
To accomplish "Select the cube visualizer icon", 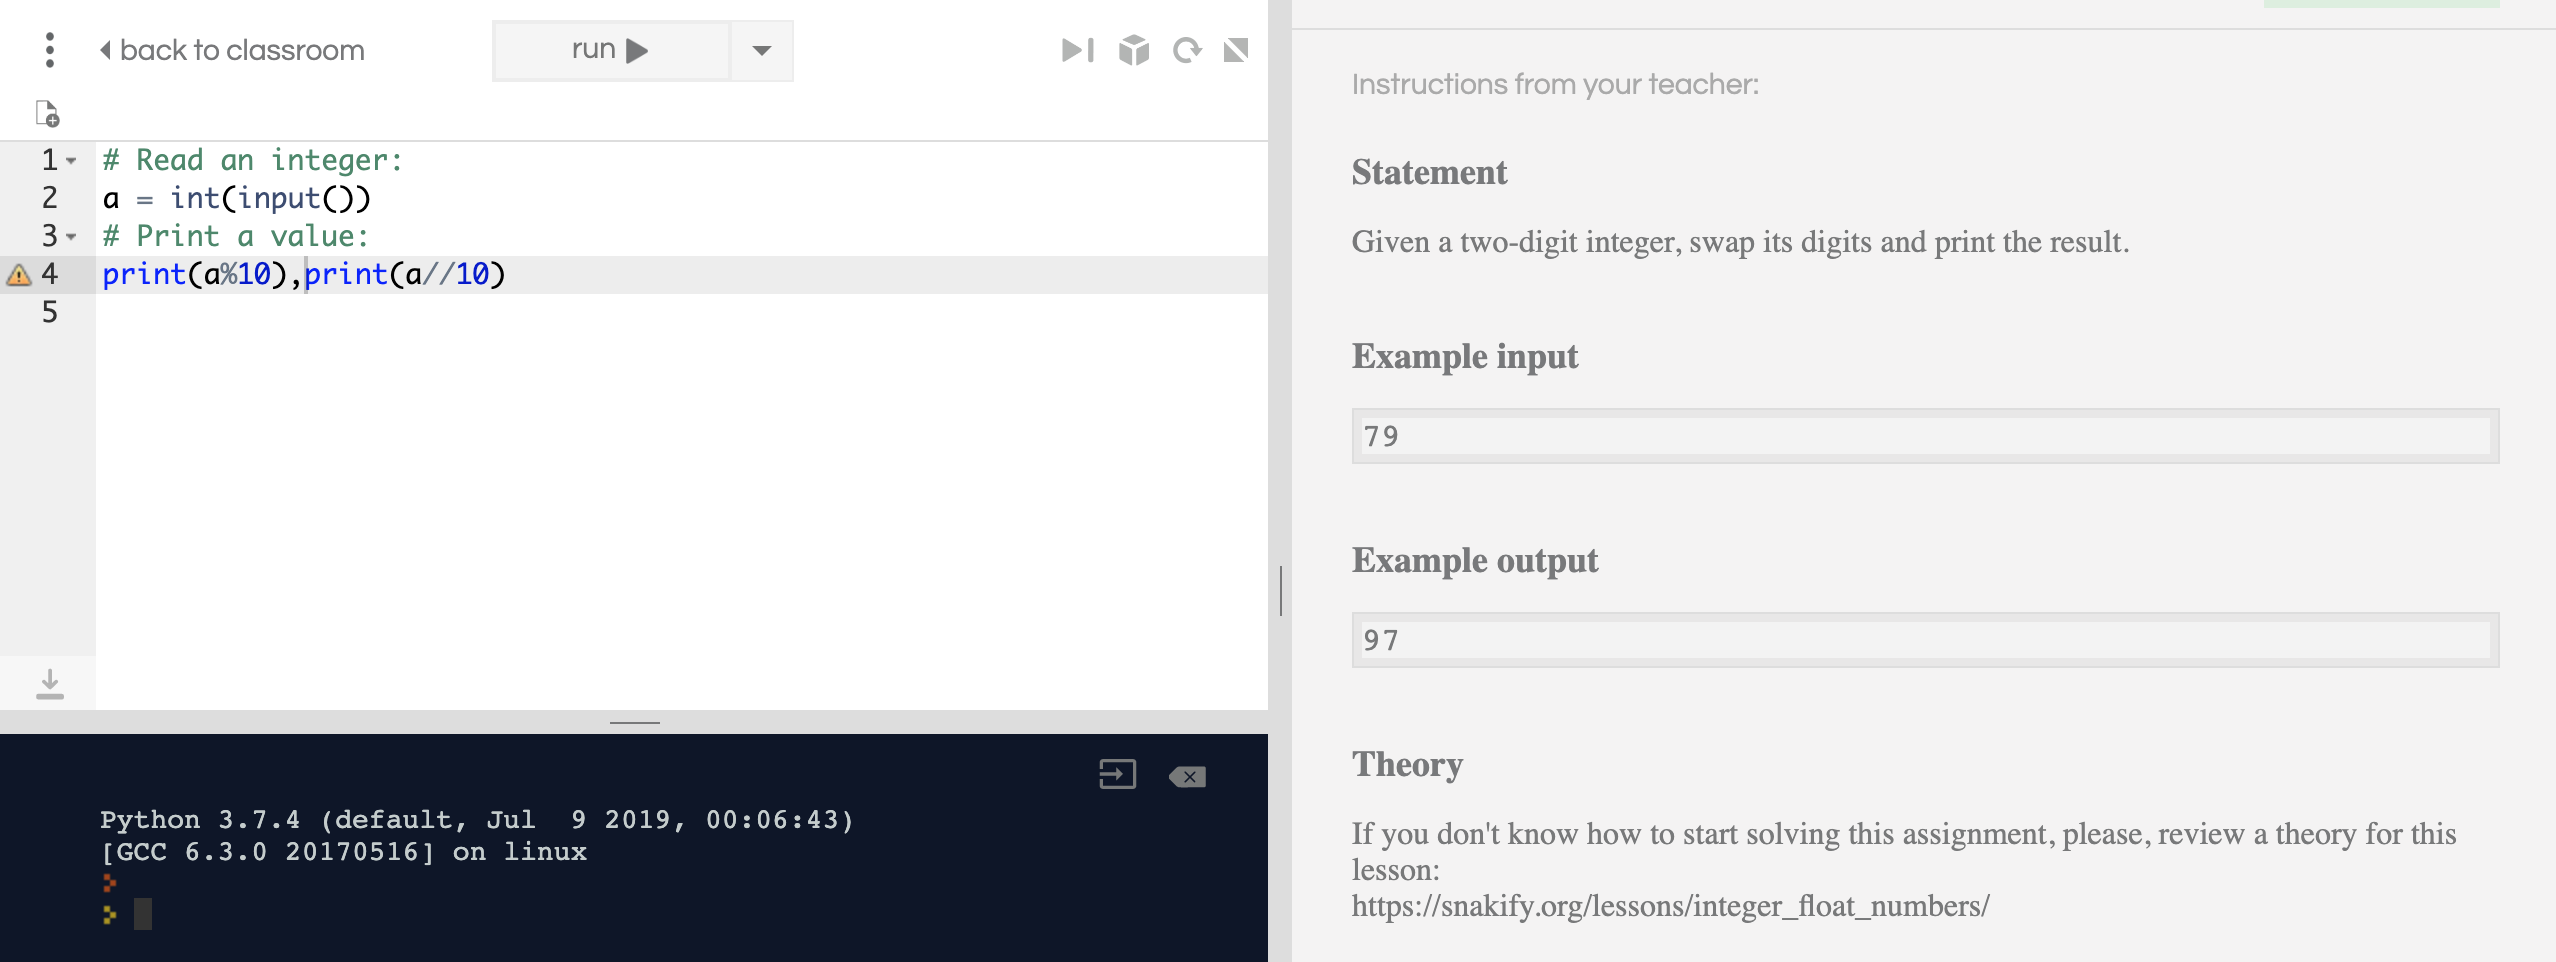I will (x=1133, y=49).
